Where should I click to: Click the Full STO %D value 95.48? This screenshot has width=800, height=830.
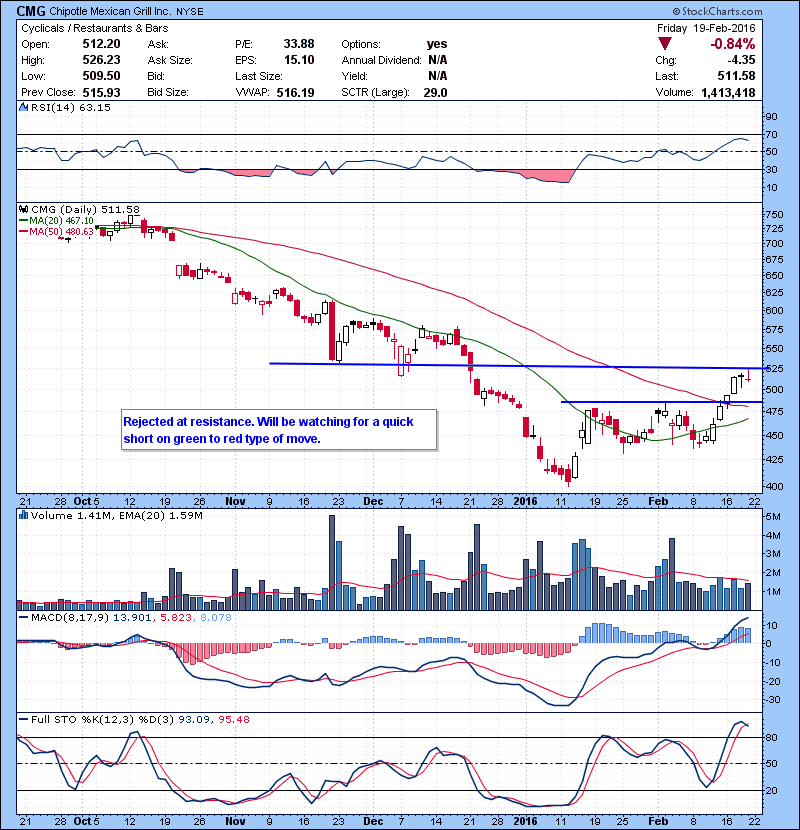click(233, 719)
